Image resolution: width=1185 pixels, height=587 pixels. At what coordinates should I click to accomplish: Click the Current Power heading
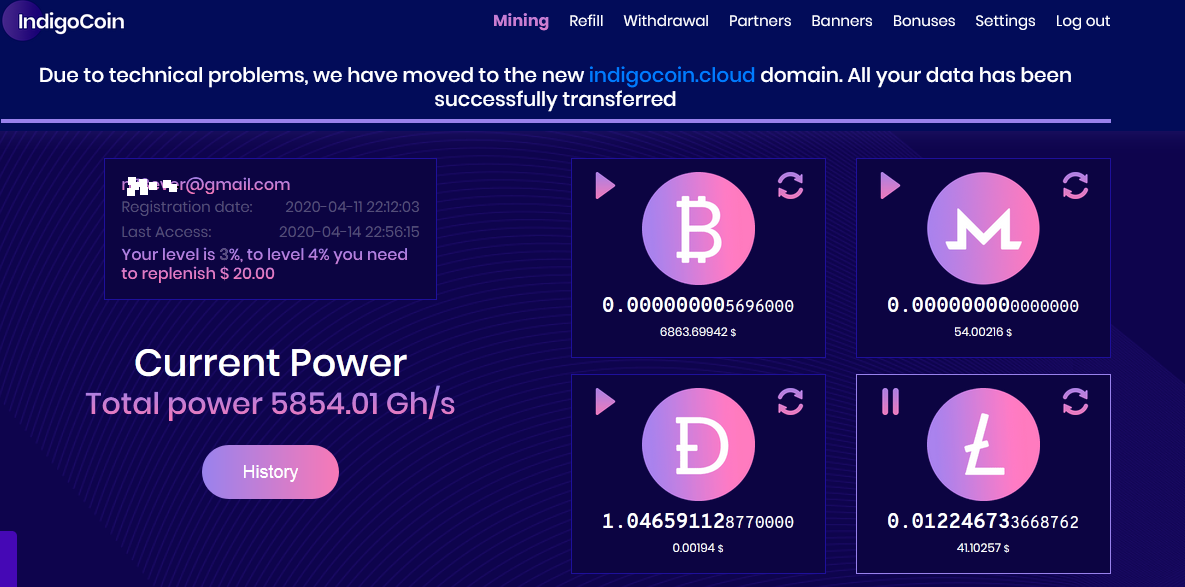[x=271, y=363]
